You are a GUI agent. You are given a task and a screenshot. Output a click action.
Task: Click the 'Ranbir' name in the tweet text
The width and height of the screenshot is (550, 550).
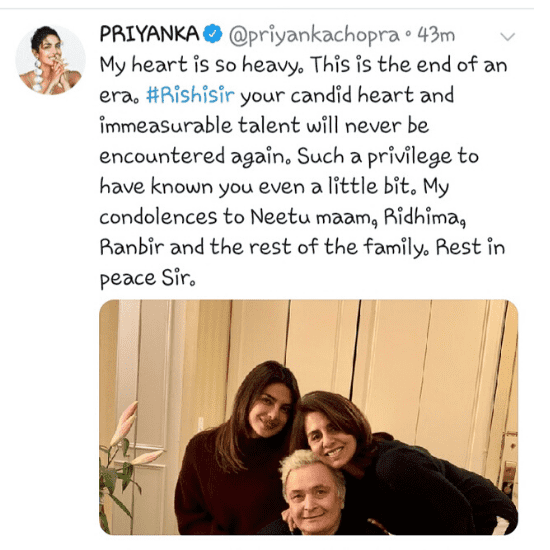[x=132, y=247]
